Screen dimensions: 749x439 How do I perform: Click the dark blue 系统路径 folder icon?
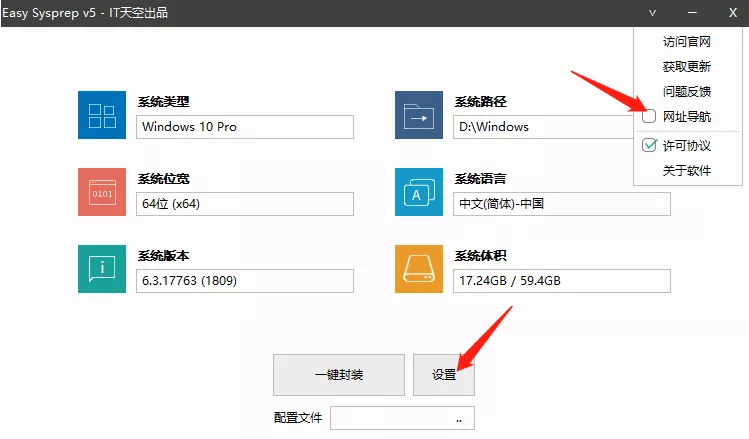pyautogui.click(x=419, y=115)
